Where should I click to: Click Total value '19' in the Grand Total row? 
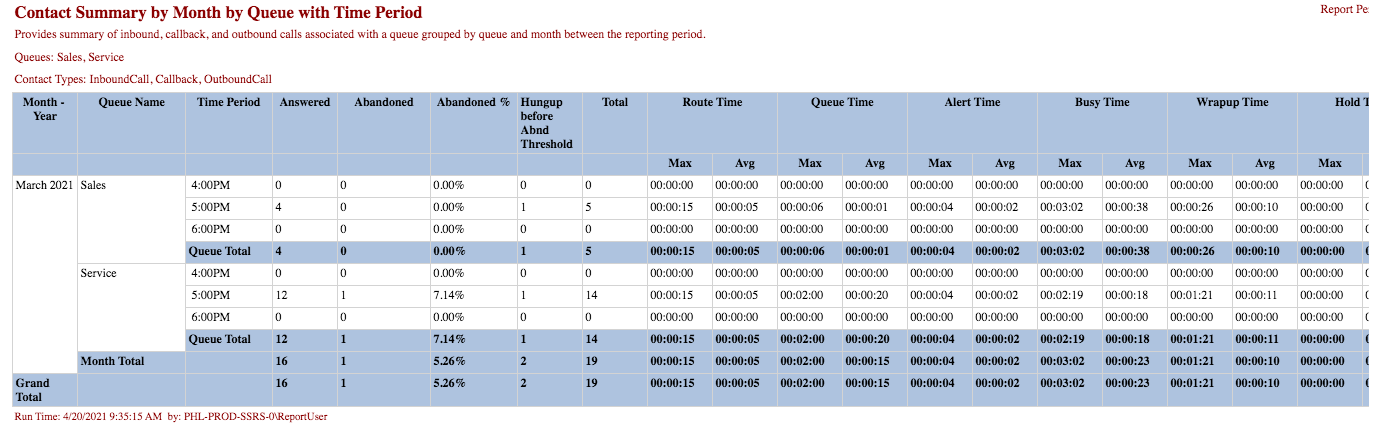592,383
